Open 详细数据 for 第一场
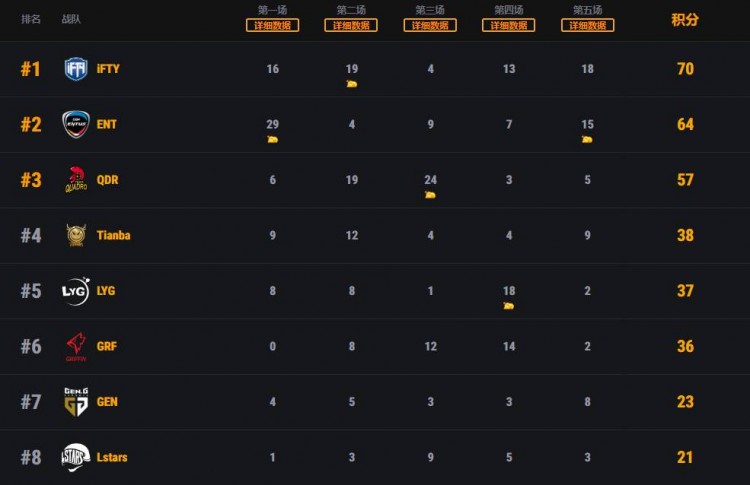750x485 pixels. tap(273, 26)
